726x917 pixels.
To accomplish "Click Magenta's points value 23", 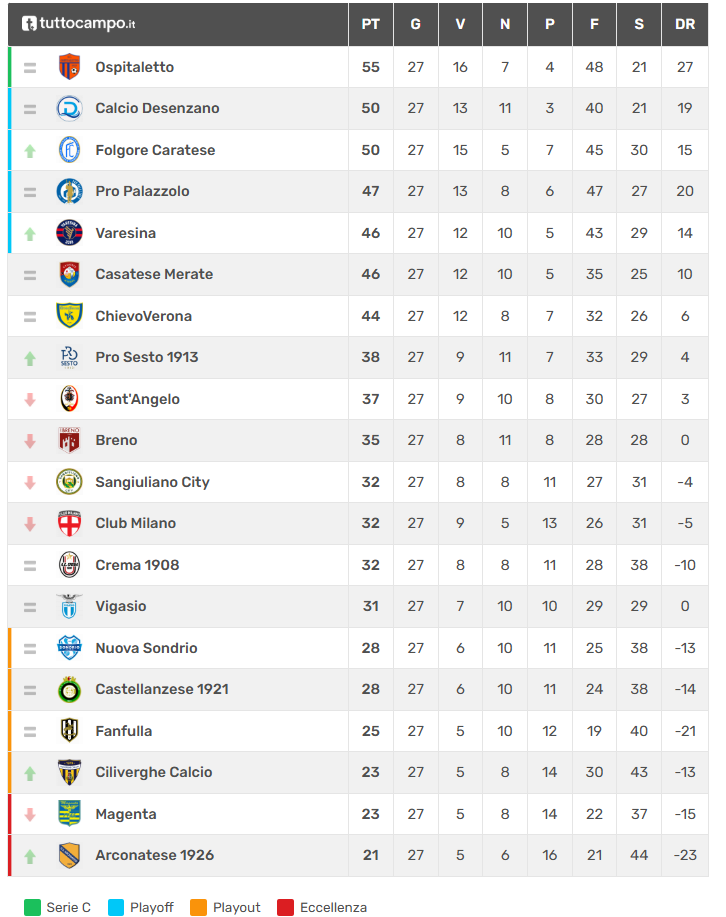I will [x=370, y=814].
